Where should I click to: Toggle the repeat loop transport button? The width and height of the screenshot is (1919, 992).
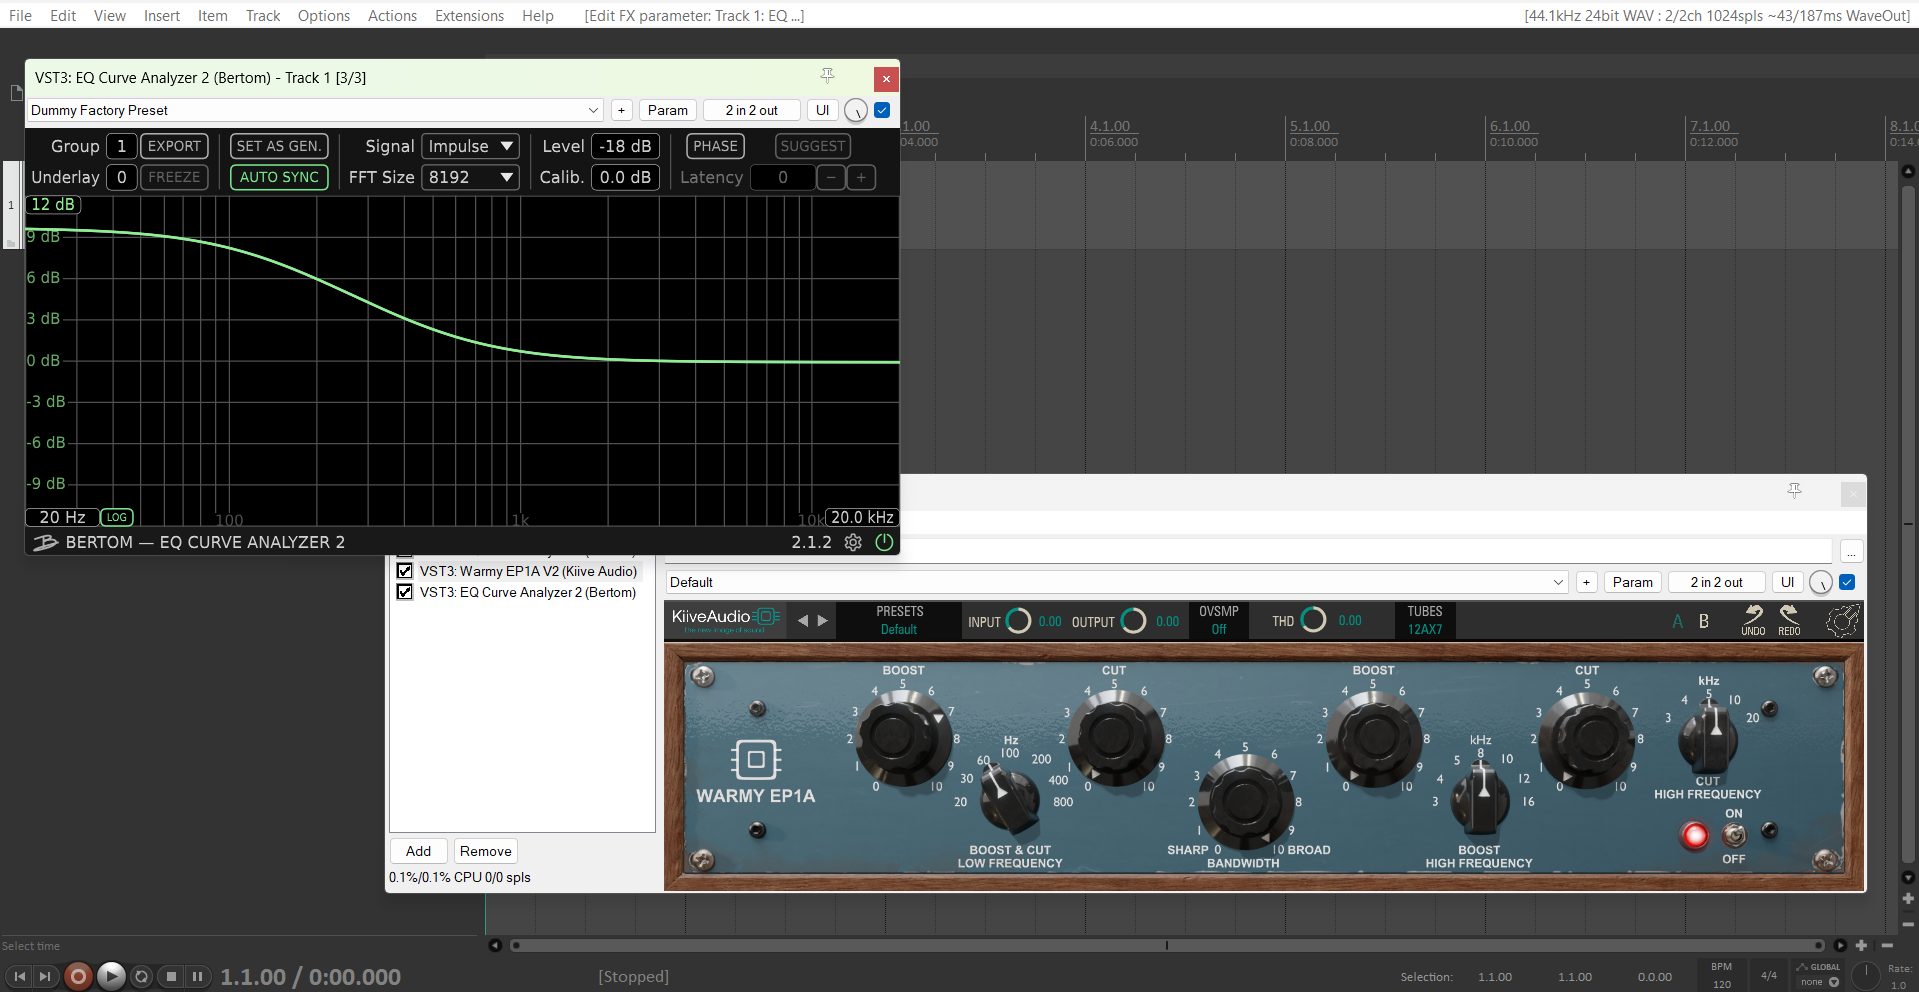click(142, 976)
